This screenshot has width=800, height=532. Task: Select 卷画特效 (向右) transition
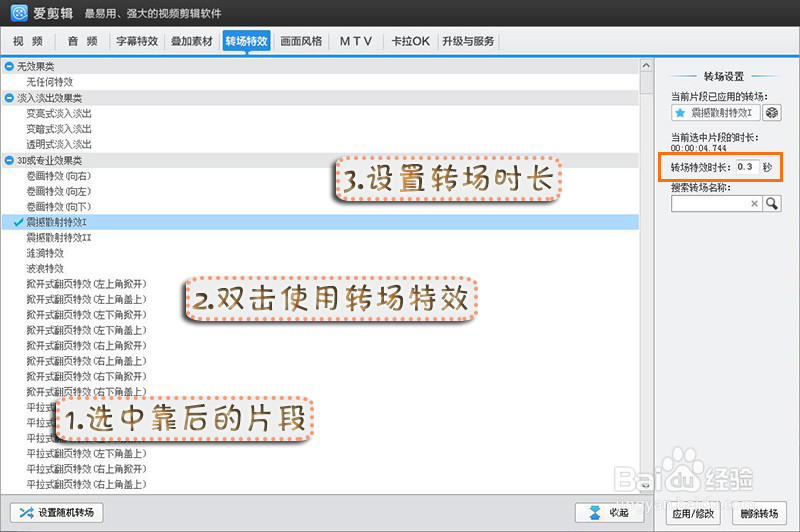[58, 176]
